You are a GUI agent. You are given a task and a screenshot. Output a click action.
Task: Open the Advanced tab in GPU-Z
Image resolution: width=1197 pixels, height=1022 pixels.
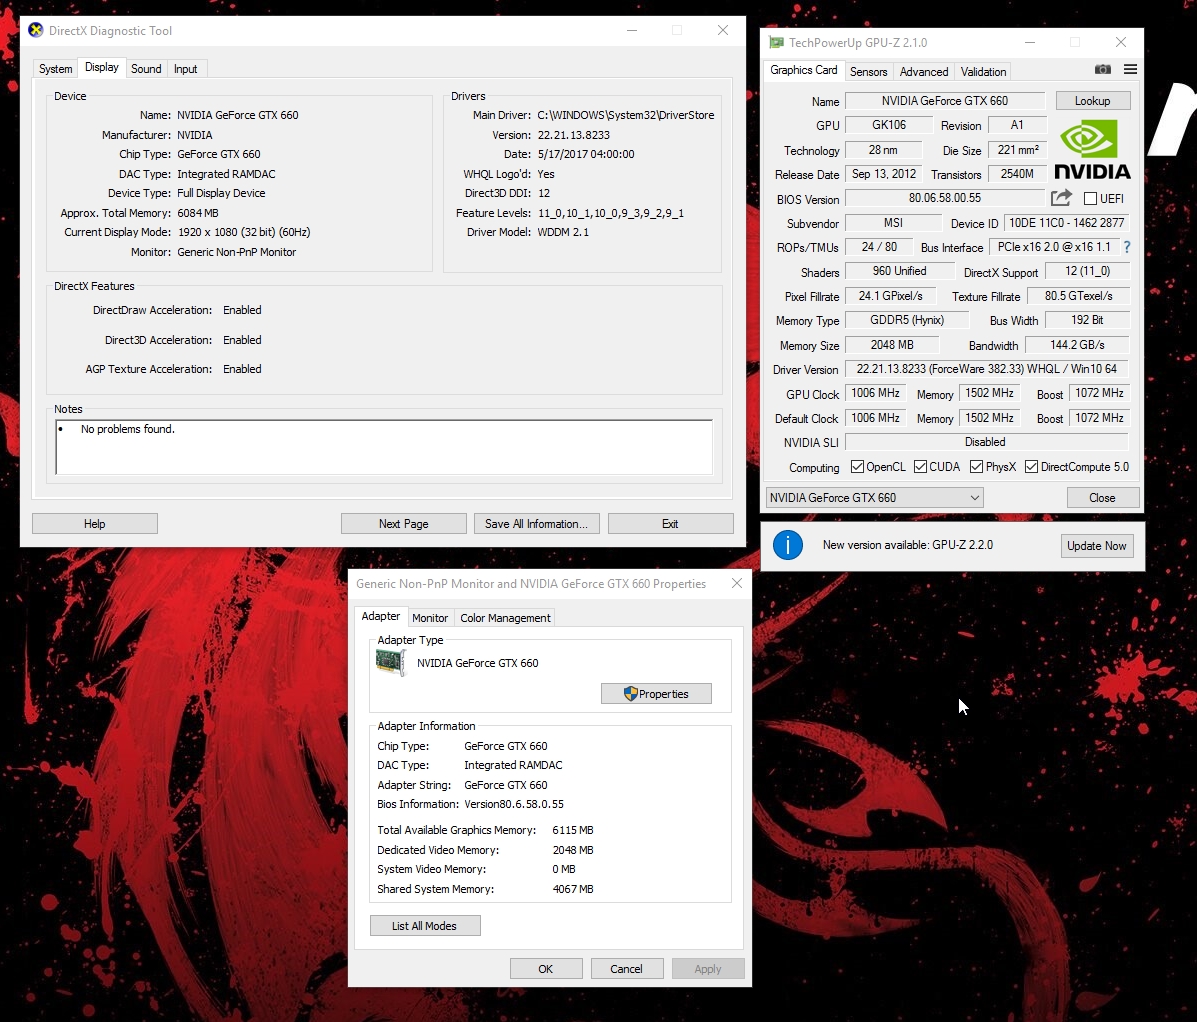[x=924, y=72]
